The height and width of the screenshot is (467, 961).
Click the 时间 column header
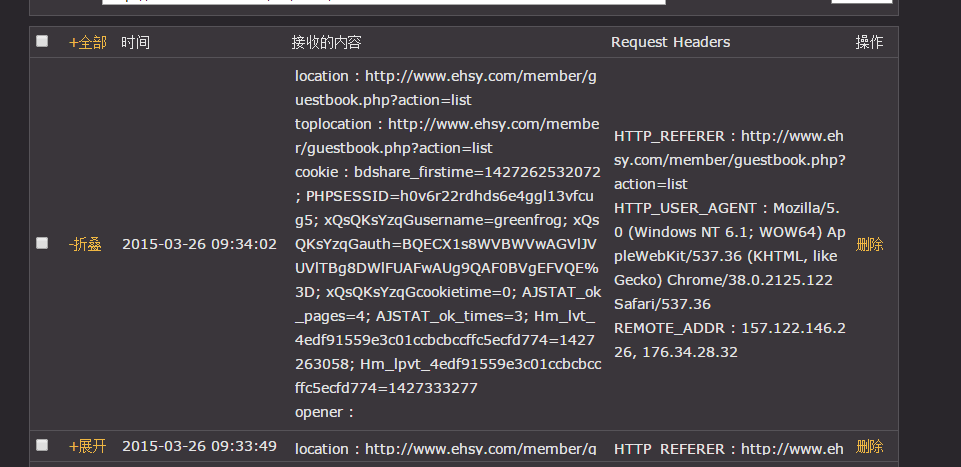135,42
